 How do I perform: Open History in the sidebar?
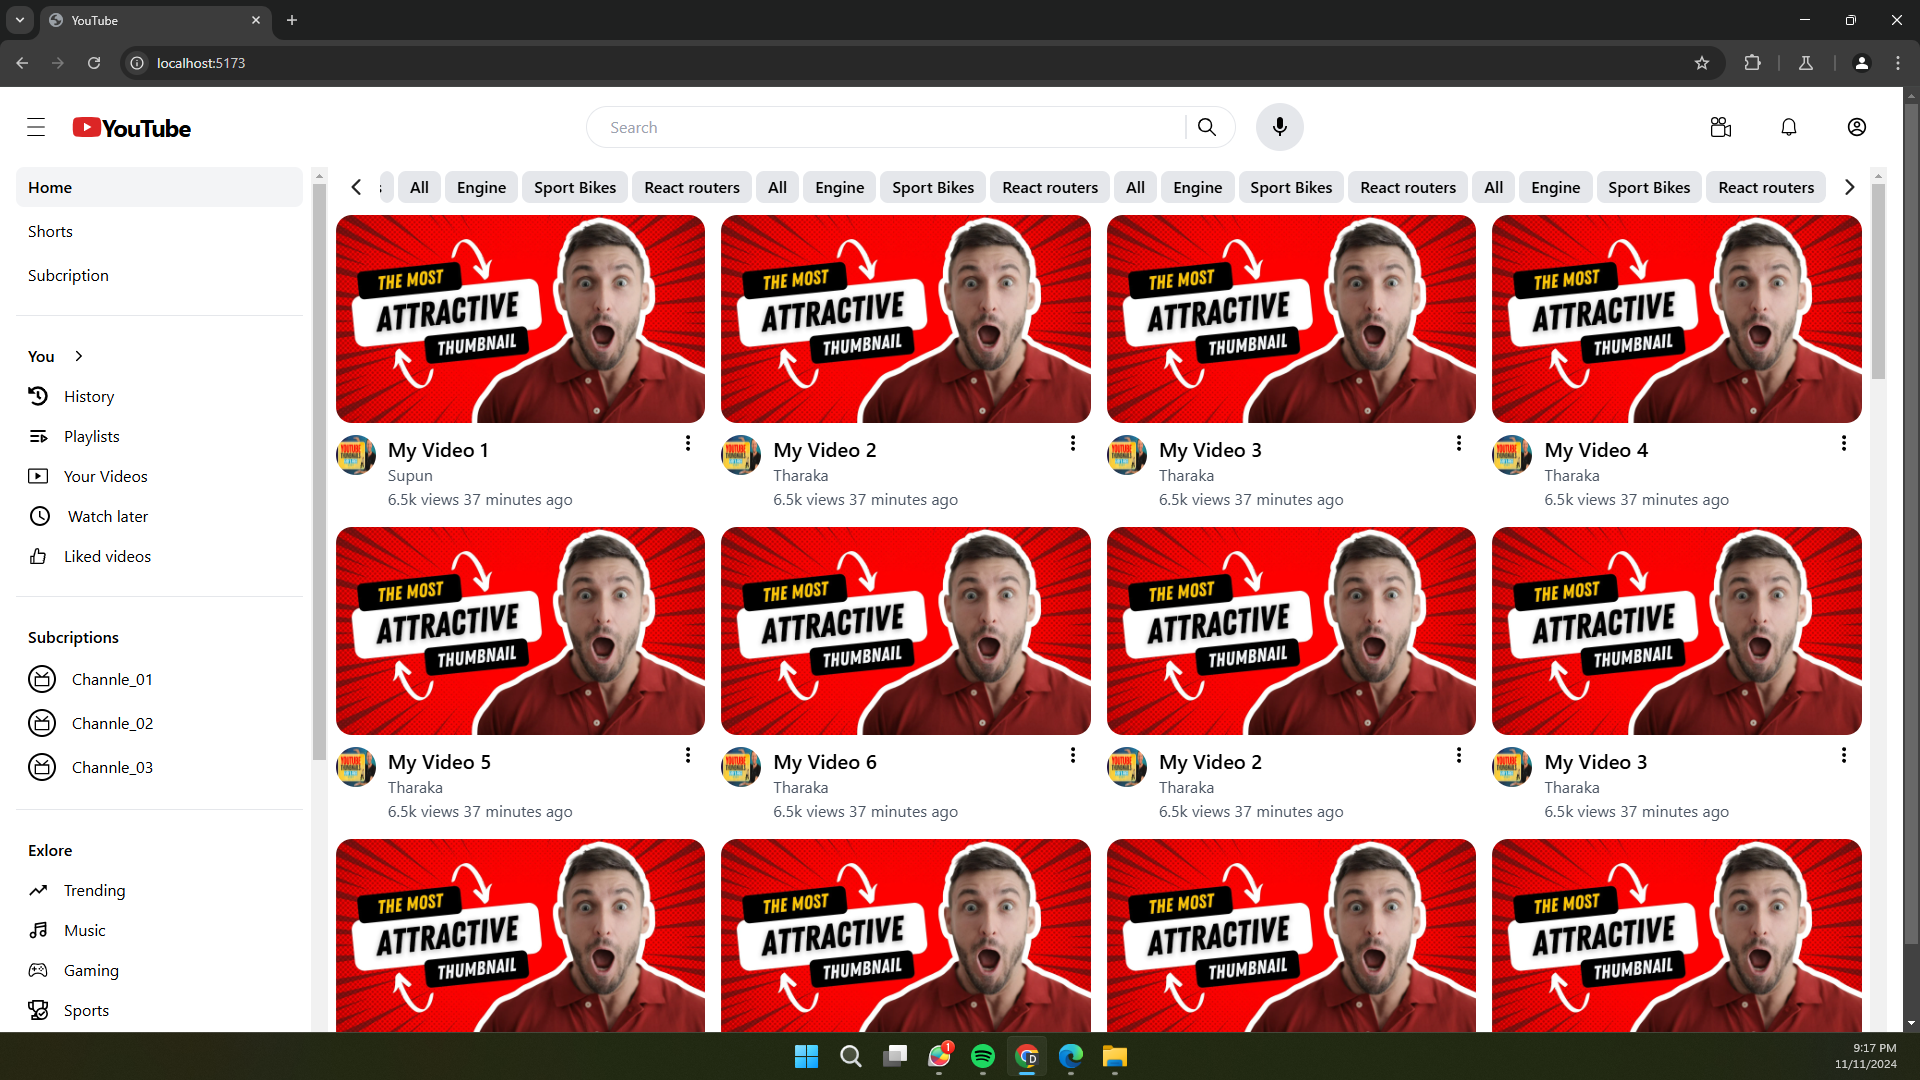(x=88, y=397)
